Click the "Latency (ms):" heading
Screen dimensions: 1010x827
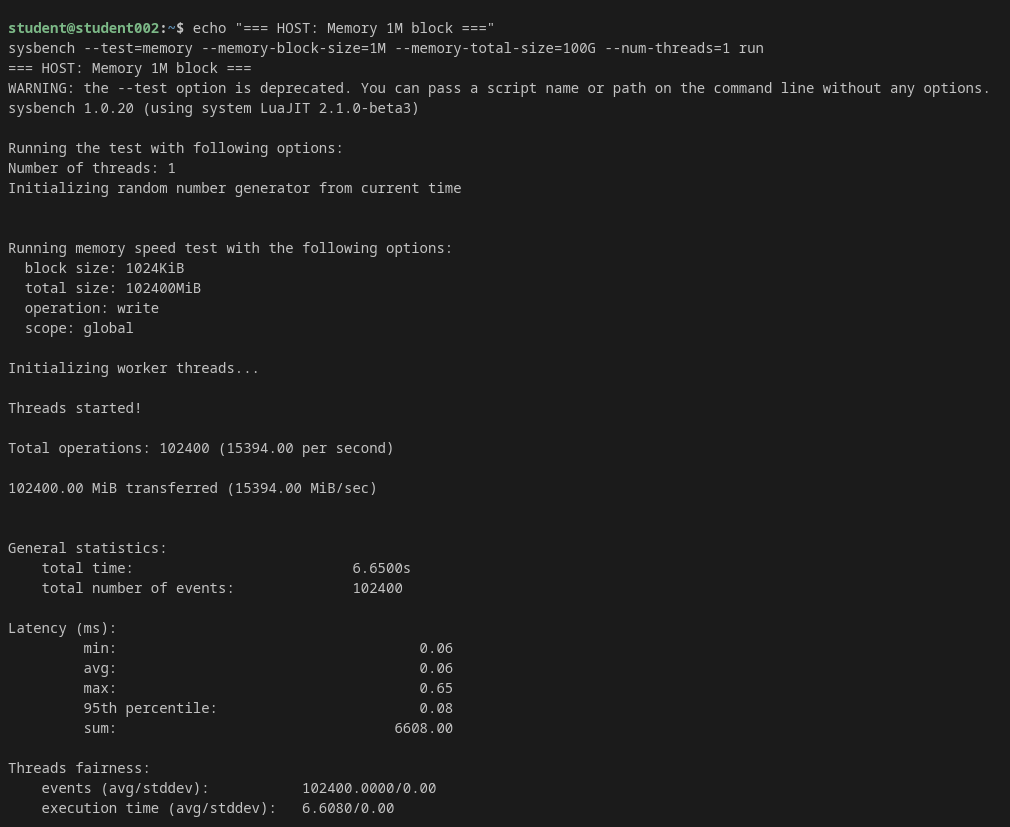coord(62,628)
